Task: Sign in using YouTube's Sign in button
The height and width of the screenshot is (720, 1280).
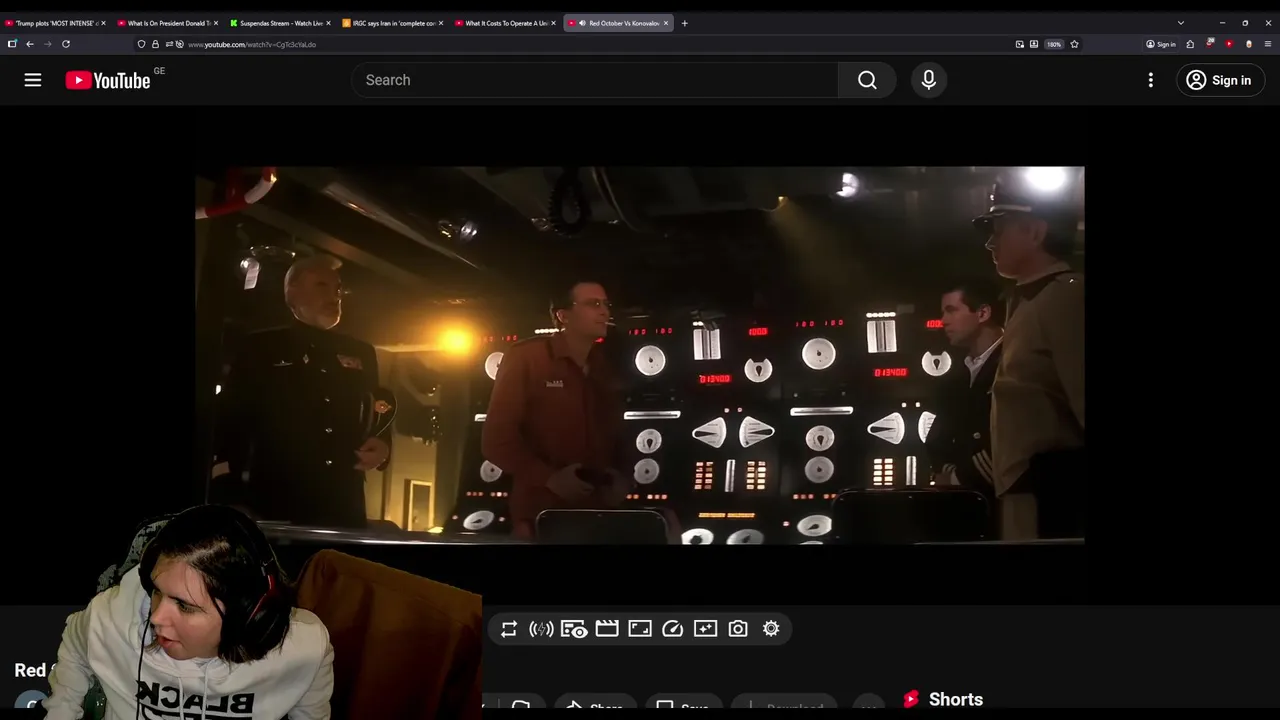Action: [x=1219, y=80]
